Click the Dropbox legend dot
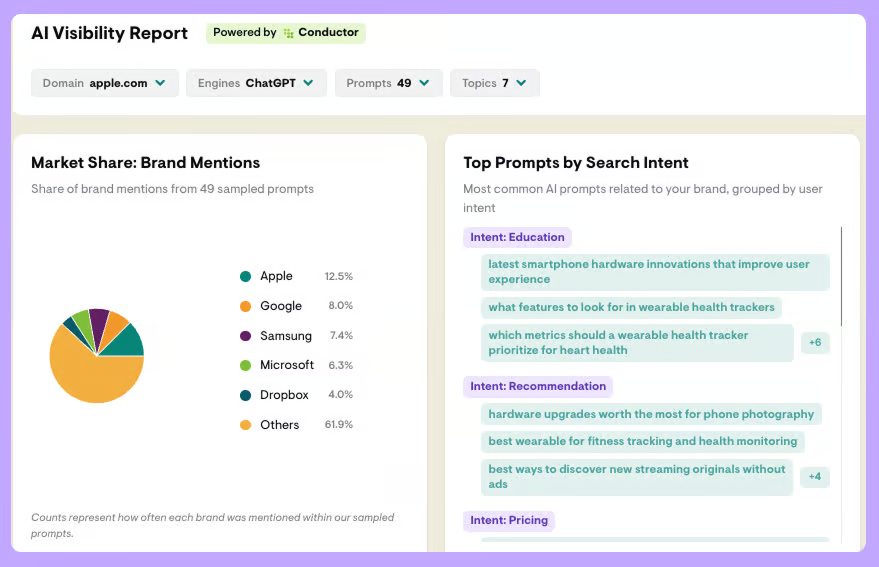 pos(245,395)
